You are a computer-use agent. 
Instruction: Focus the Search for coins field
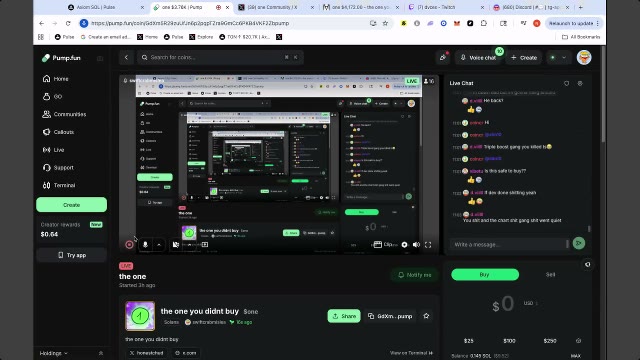click(220, 58)
